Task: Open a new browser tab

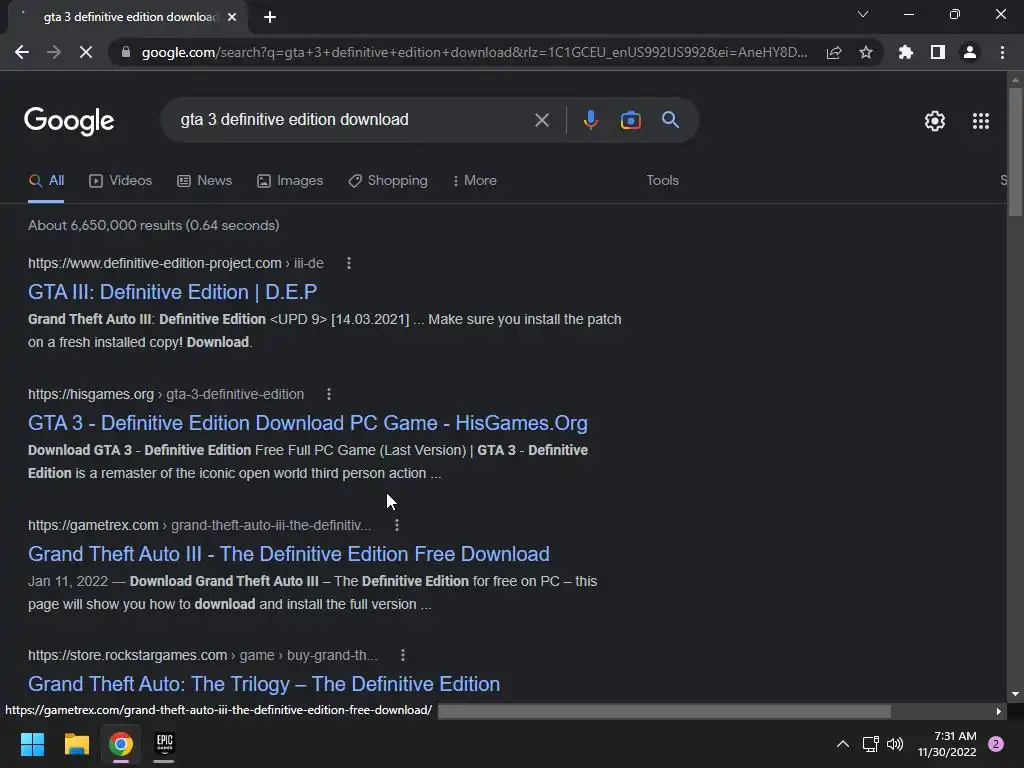Action: point(270,17)
